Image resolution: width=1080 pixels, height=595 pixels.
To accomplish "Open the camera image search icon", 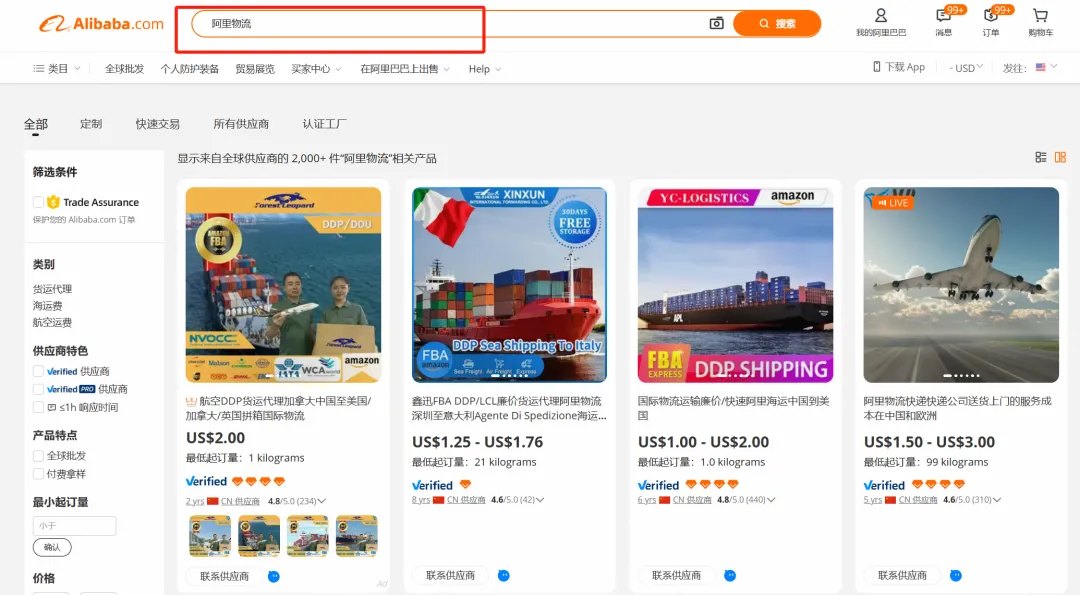I will 716,22.
